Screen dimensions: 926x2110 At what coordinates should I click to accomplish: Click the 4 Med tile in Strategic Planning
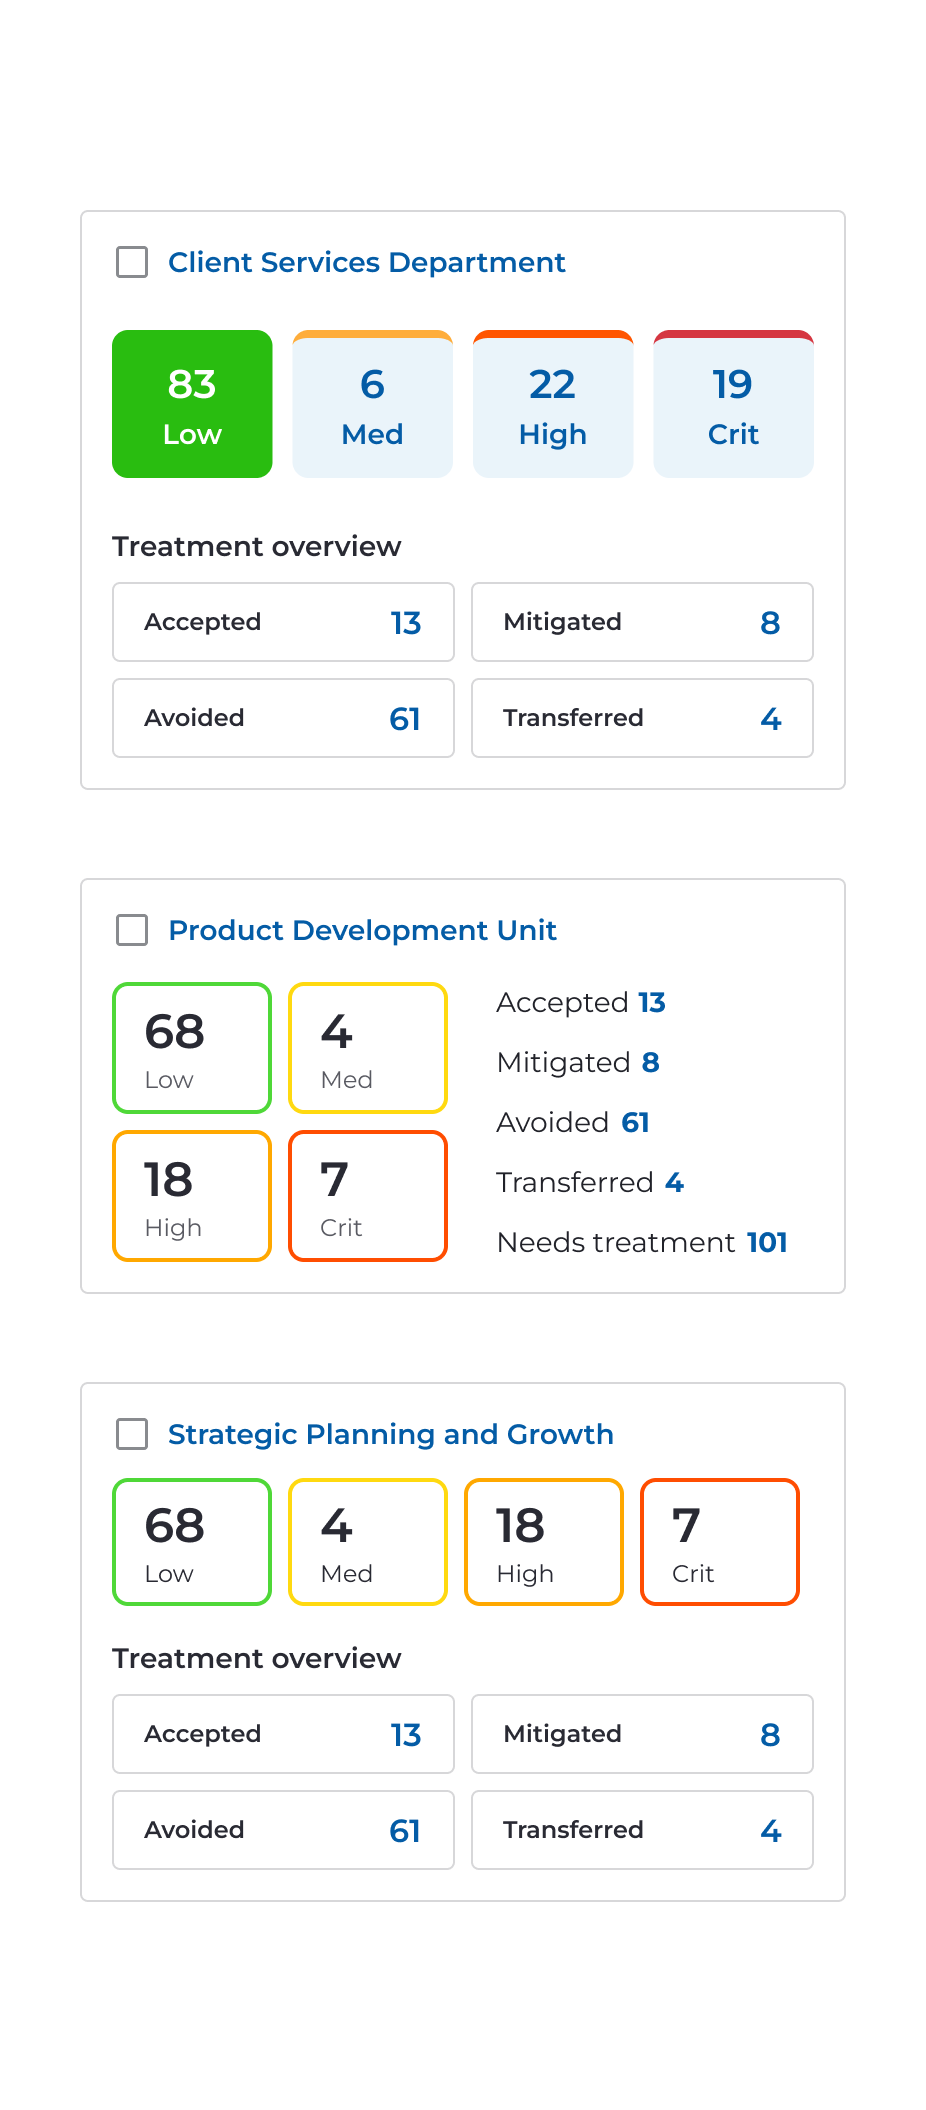pyautogui.click(x=368, y=1542)
